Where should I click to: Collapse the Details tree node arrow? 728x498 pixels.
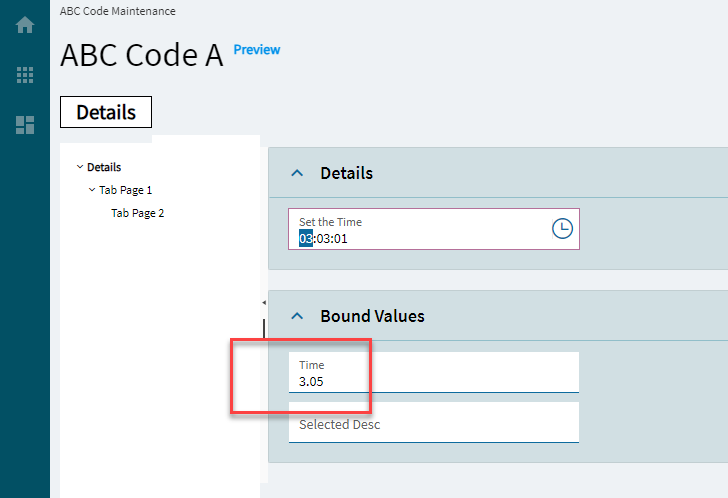(x=80, y=167)
